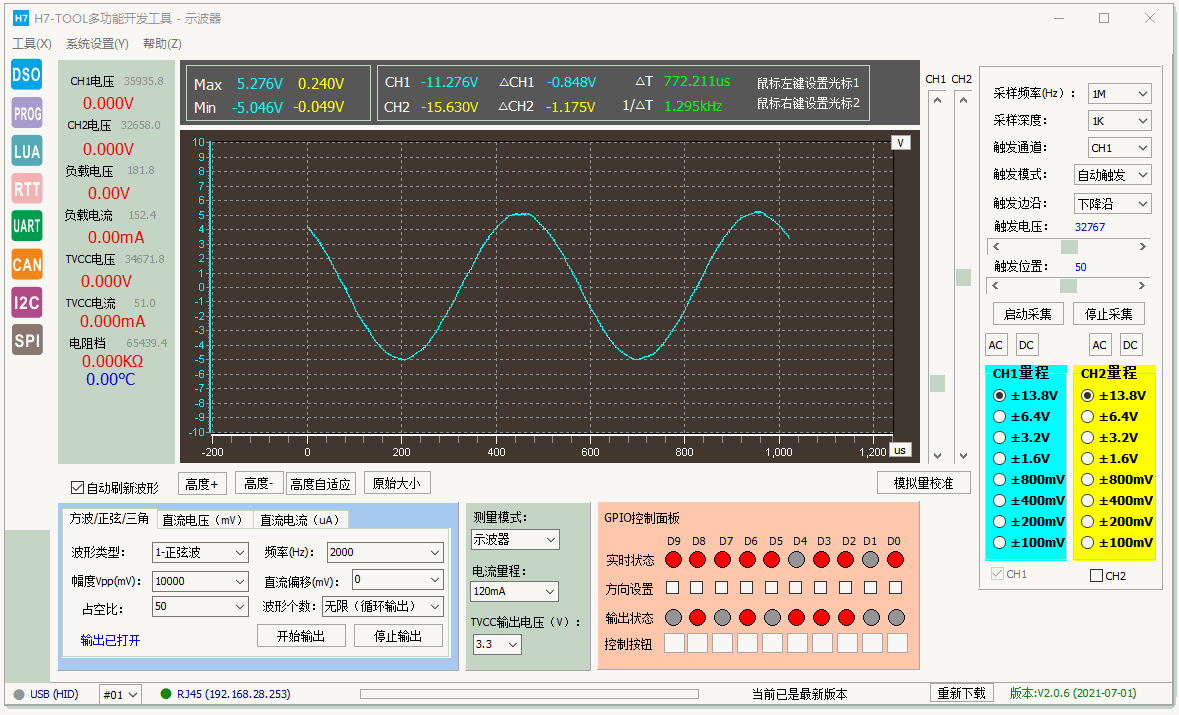Select CH1 range ±100mV
This screenshot has width=1179, height=715.
[999, 543]
